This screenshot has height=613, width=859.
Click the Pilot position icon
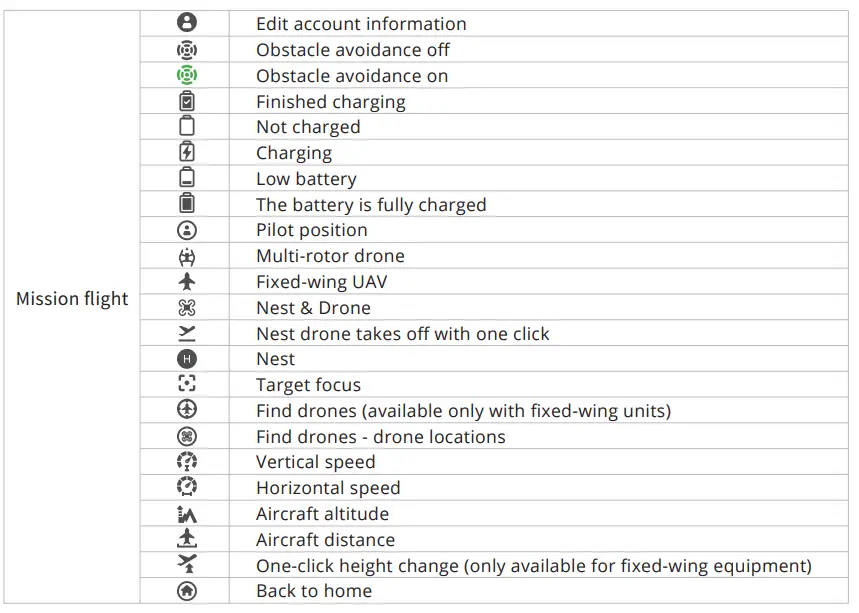coord(186,230)
